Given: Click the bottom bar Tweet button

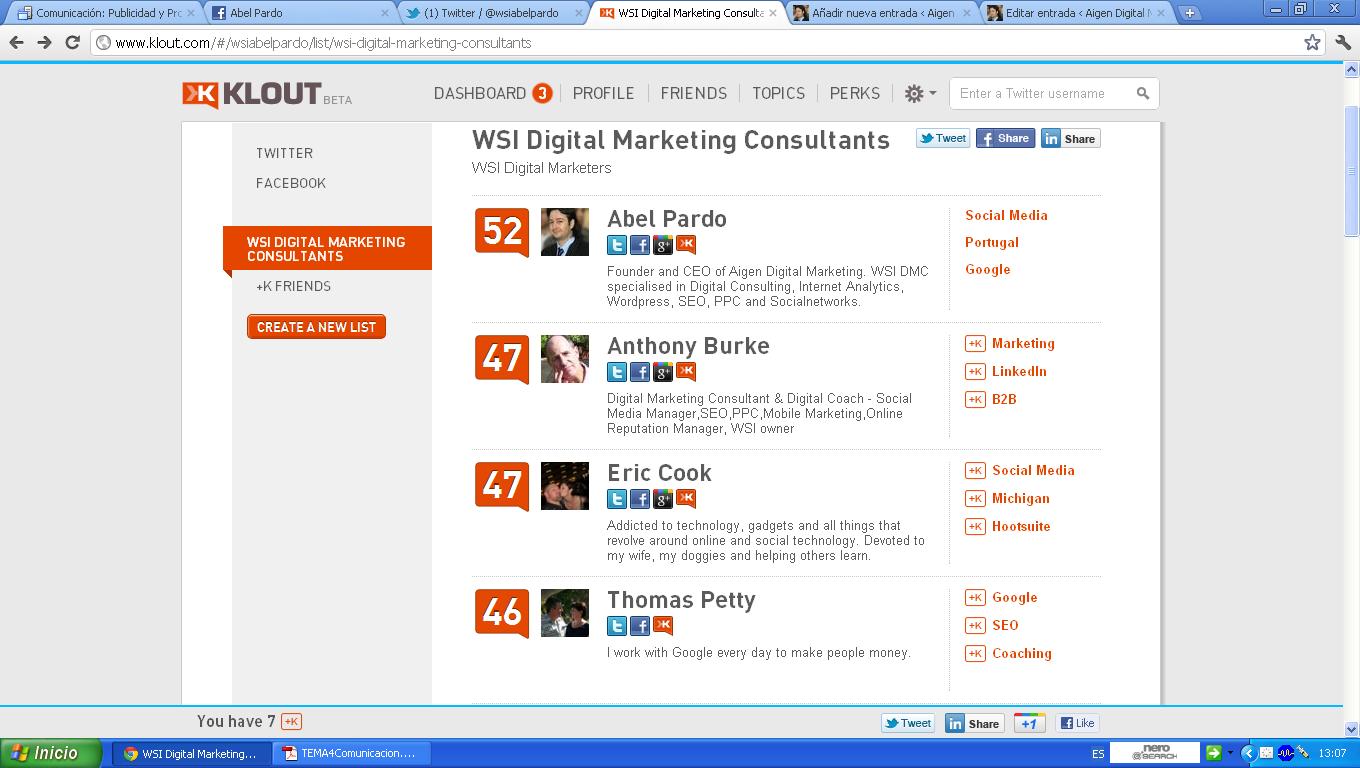Looking at the screenshot, I should (908, 723).
